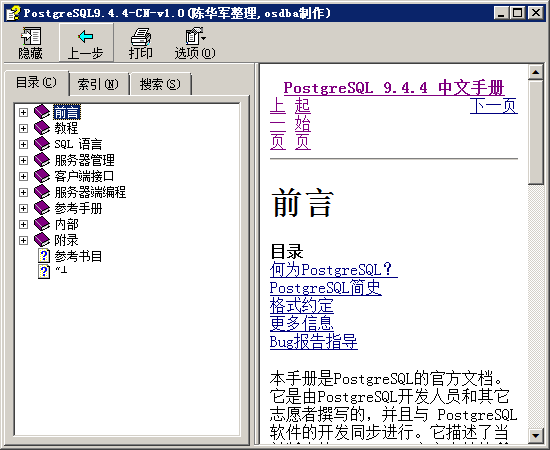Image resolution: width=550 pixels, height=450 pixels.
Task: Expand the 服务器管理 tree node
Action: tap(23, 160)
